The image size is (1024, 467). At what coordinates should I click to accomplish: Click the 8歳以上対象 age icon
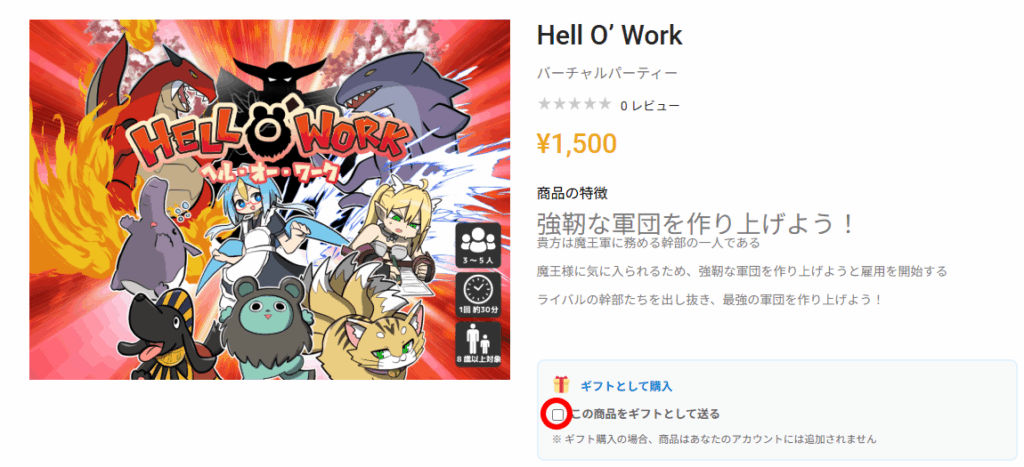pyautogui.click(x=479, y=344)
